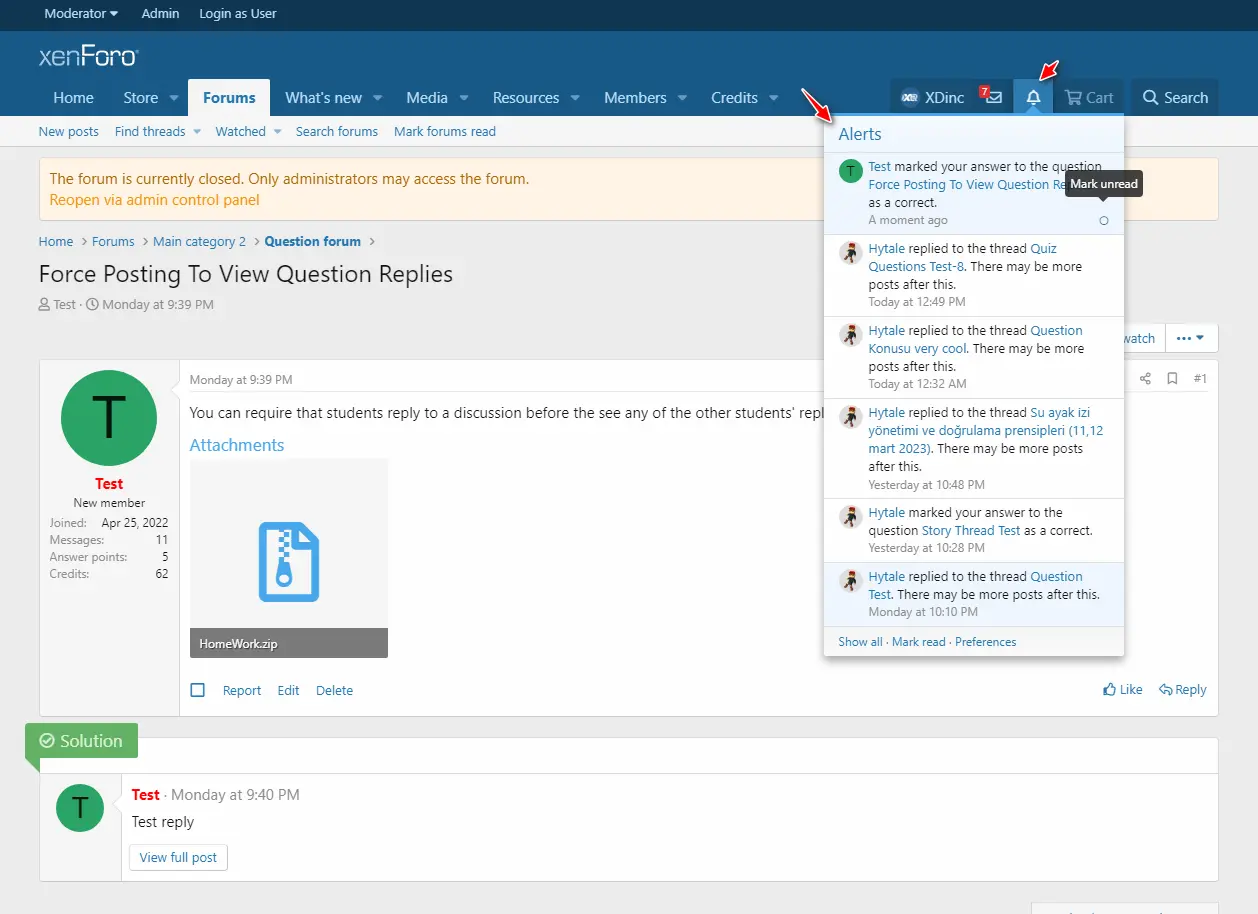This screenshot has width=1258, height=914.
Task: Tick the post selection checkbox beside Report
Action: [x=198, y=690]
